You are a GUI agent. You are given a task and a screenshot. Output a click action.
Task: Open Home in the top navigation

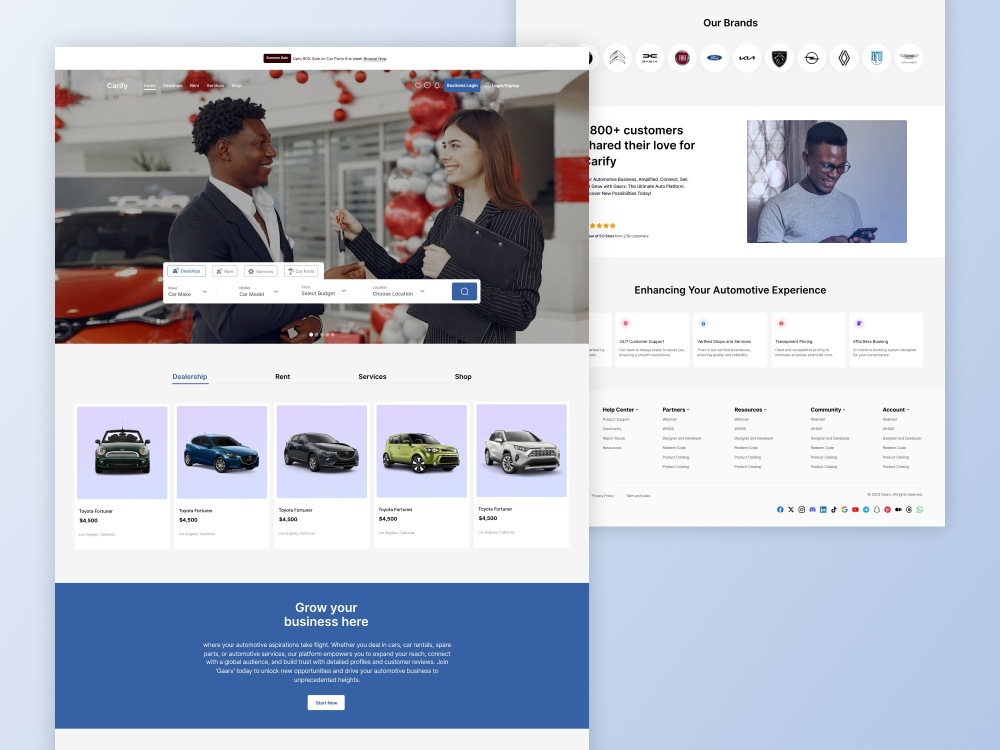[149, 85]
